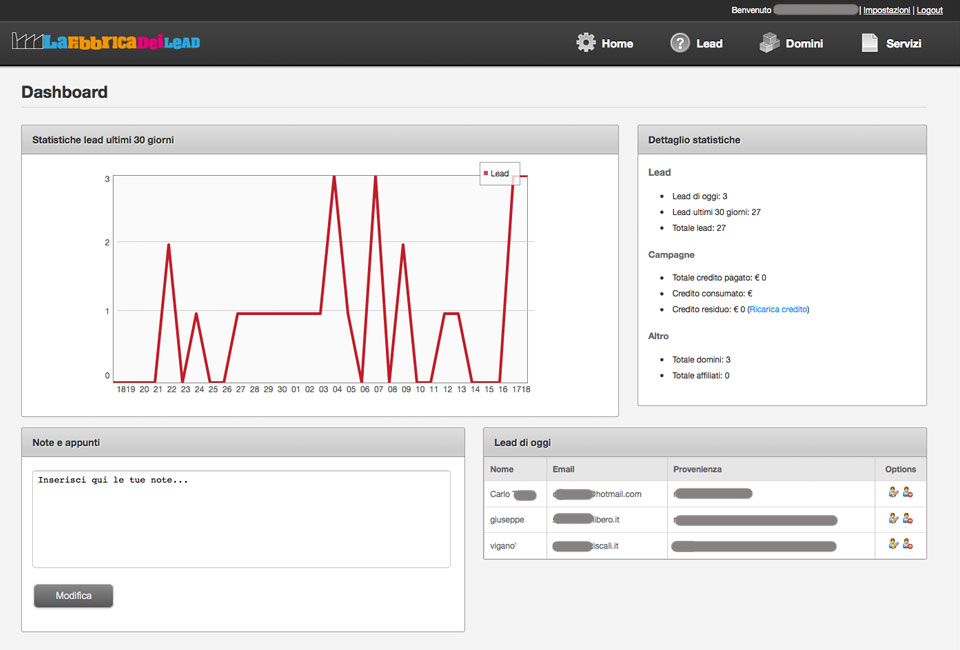Image resolution: width=960 pixels, height=650 pixels.
Task: Click the Lead question mark icon
Action: click(x=680, y=43)
